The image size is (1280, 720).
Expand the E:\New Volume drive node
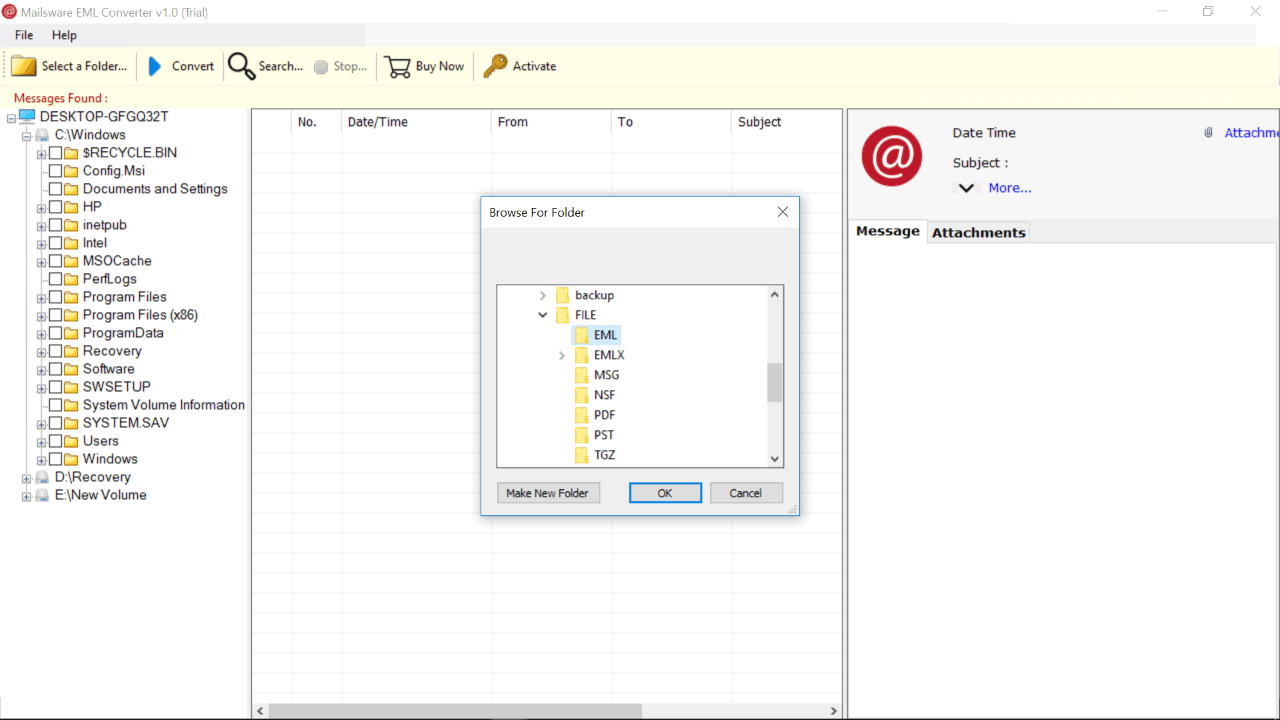pos(27,496)
